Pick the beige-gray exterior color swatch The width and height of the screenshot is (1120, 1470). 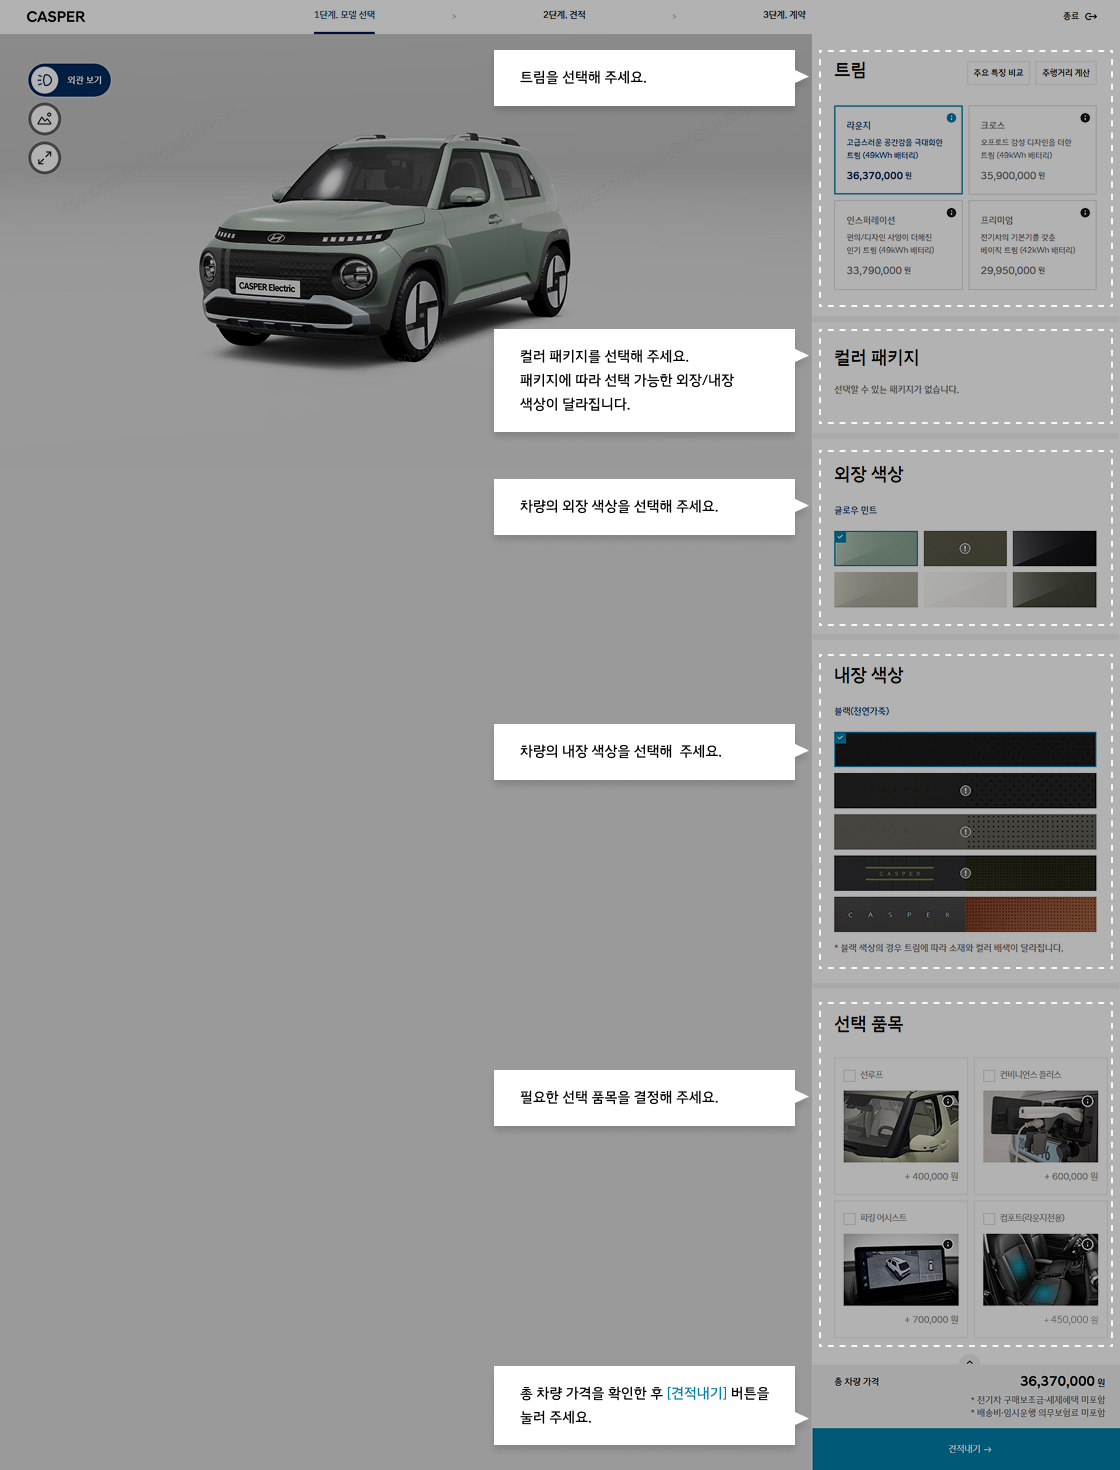[876, 590]
